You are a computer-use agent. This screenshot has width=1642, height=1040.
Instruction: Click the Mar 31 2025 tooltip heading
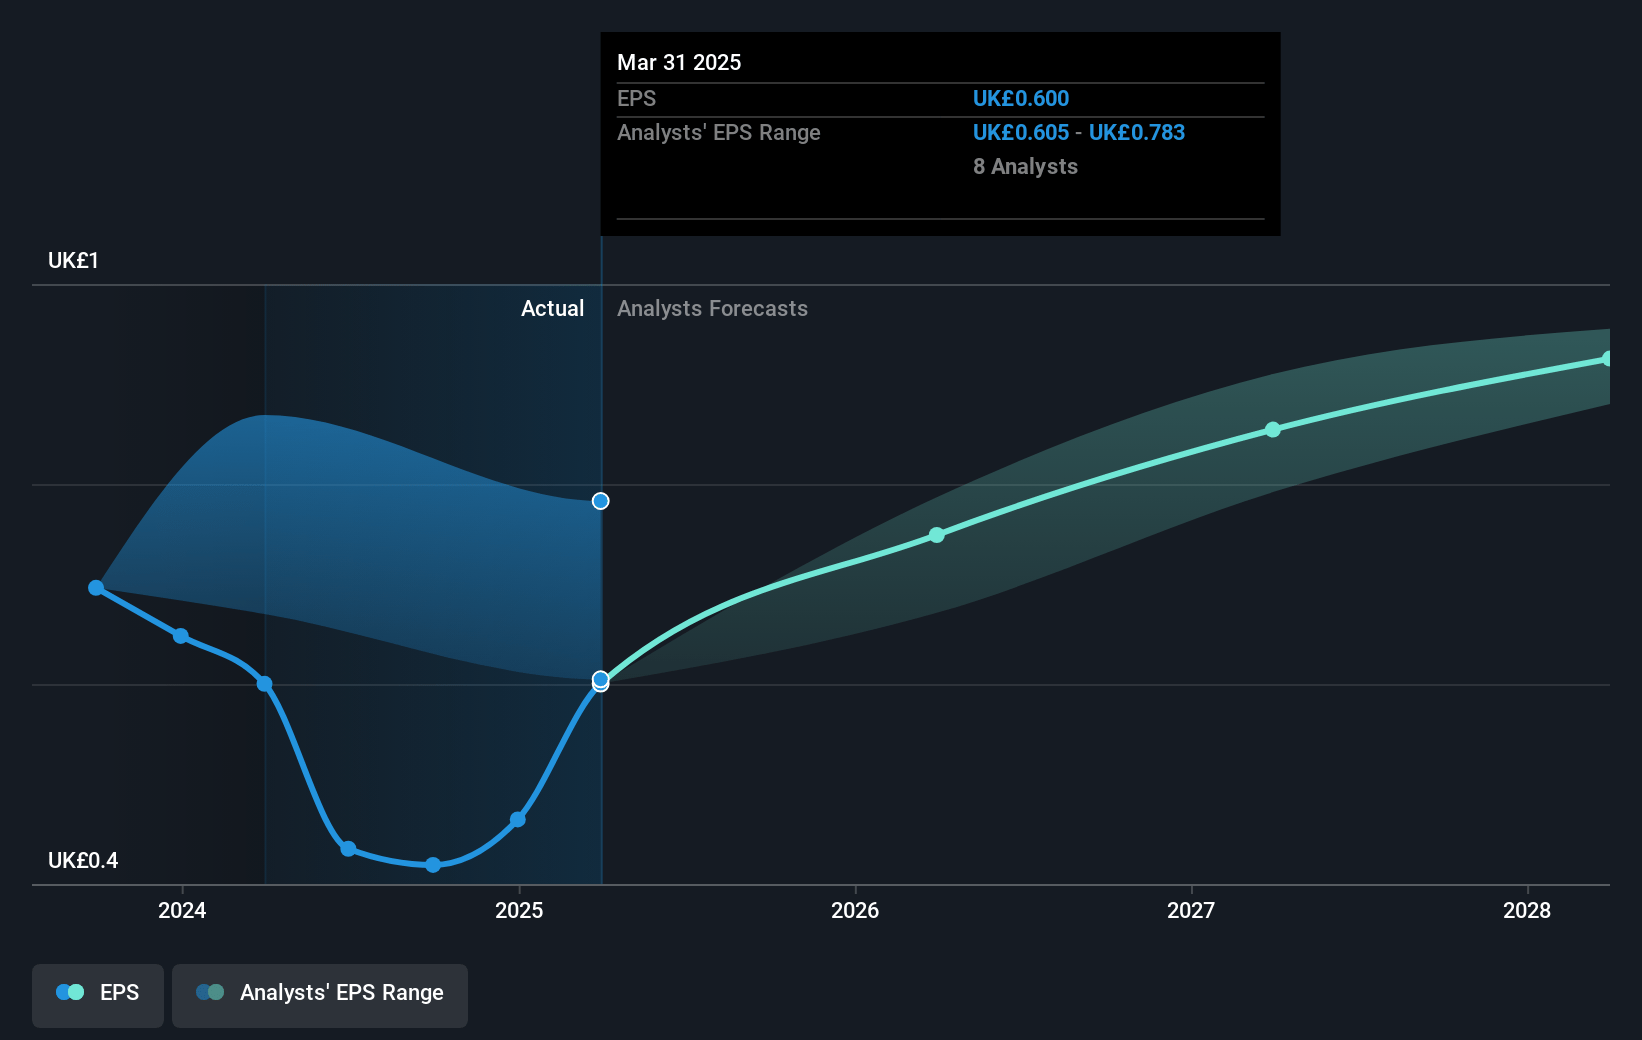coord(679,63)
